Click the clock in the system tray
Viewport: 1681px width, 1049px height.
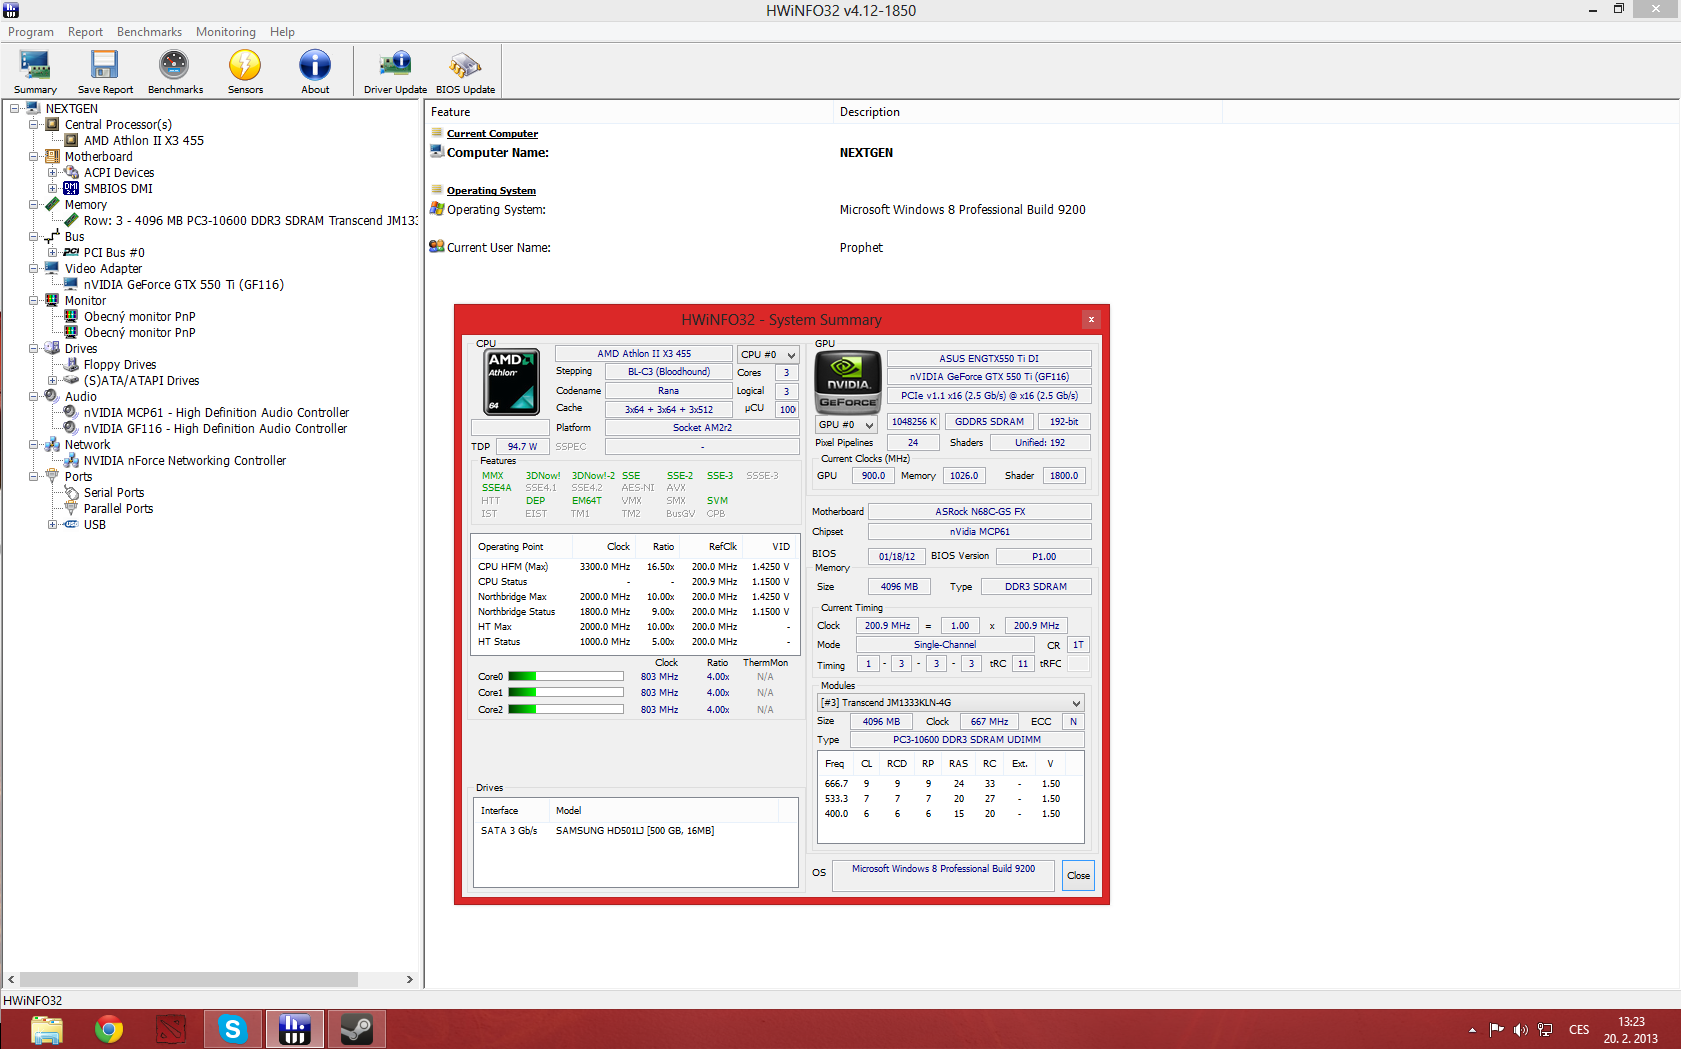pos(1631,1030)
